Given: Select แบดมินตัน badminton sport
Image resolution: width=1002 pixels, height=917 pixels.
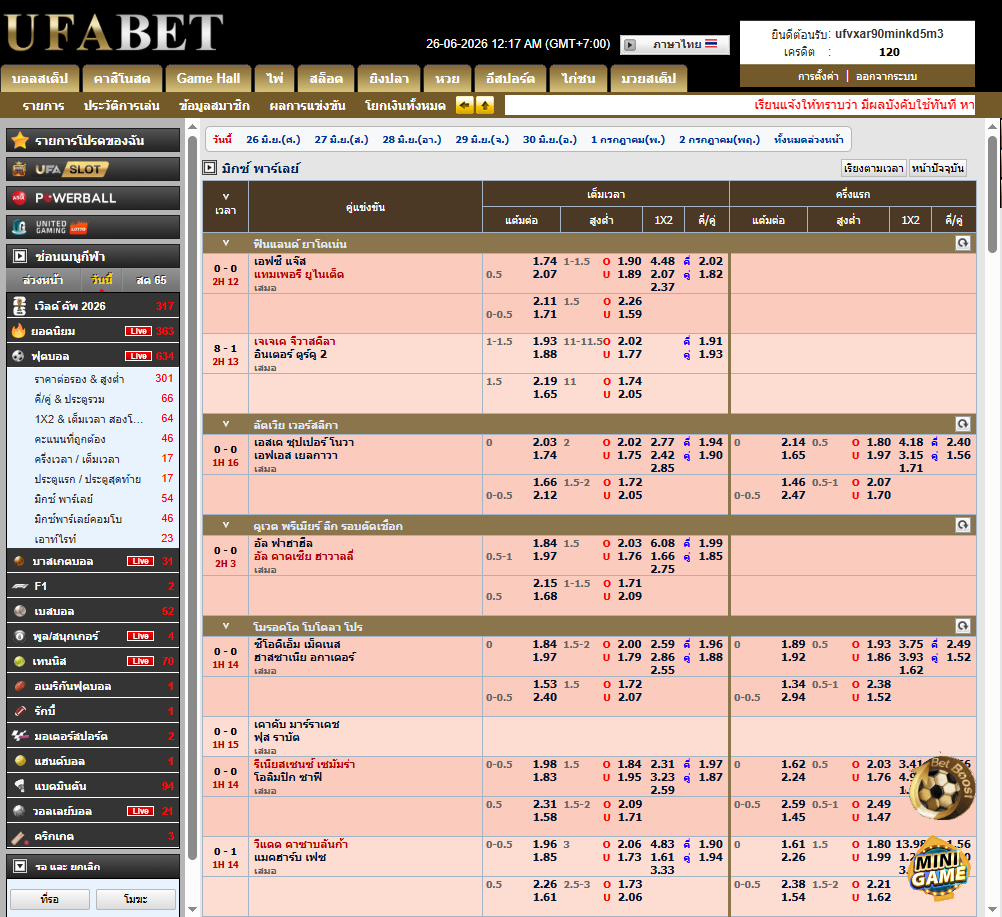Looking at the screenshot, I should [x=93, y=785].
